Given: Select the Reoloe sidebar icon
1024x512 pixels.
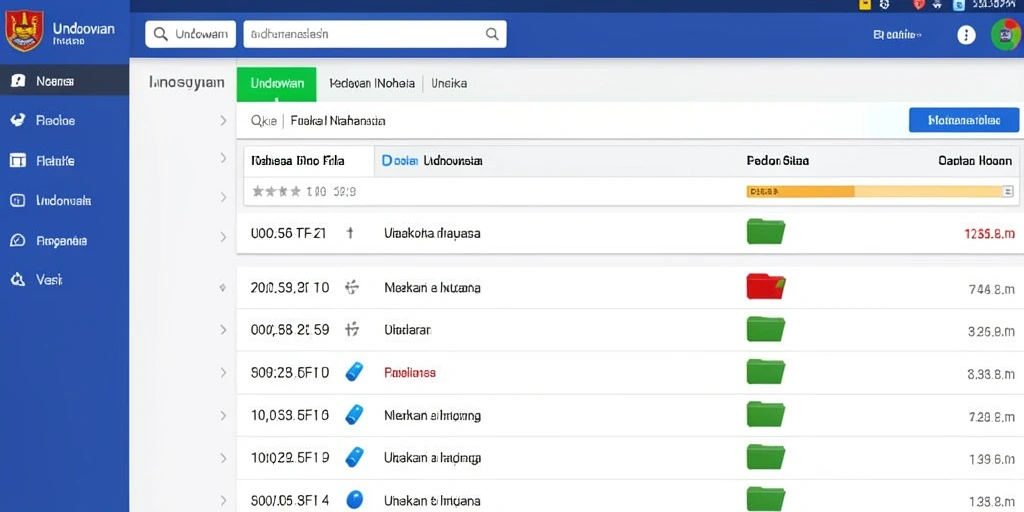Looking at the screenshot, I should tap(18, 120).
